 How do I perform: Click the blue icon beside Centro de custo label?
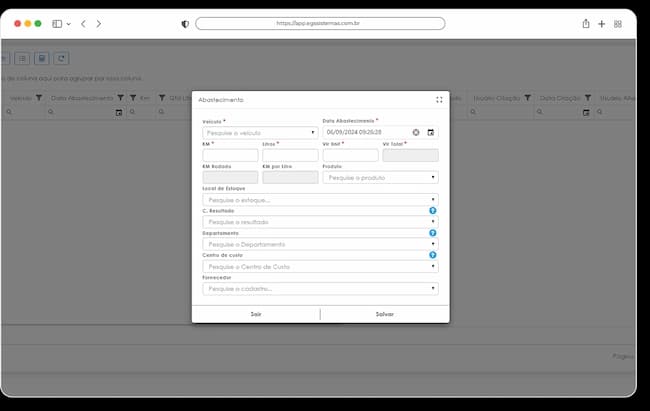coord(432,255)
